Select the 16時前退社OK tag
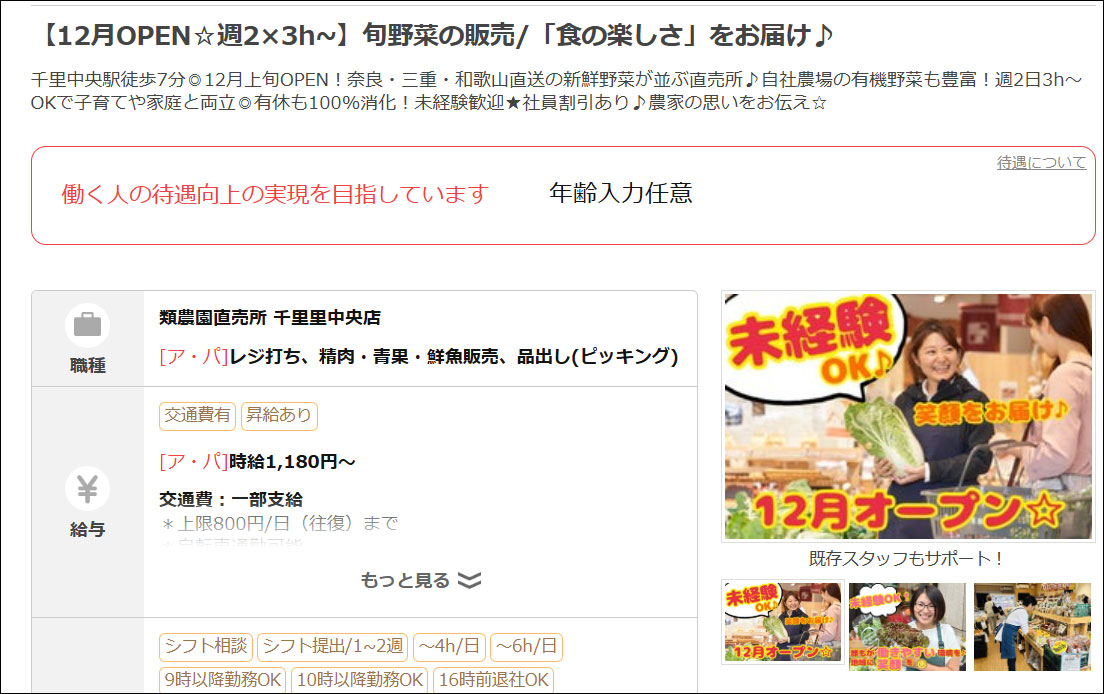Screen dimensions: 1104x694 pos(493,680)
